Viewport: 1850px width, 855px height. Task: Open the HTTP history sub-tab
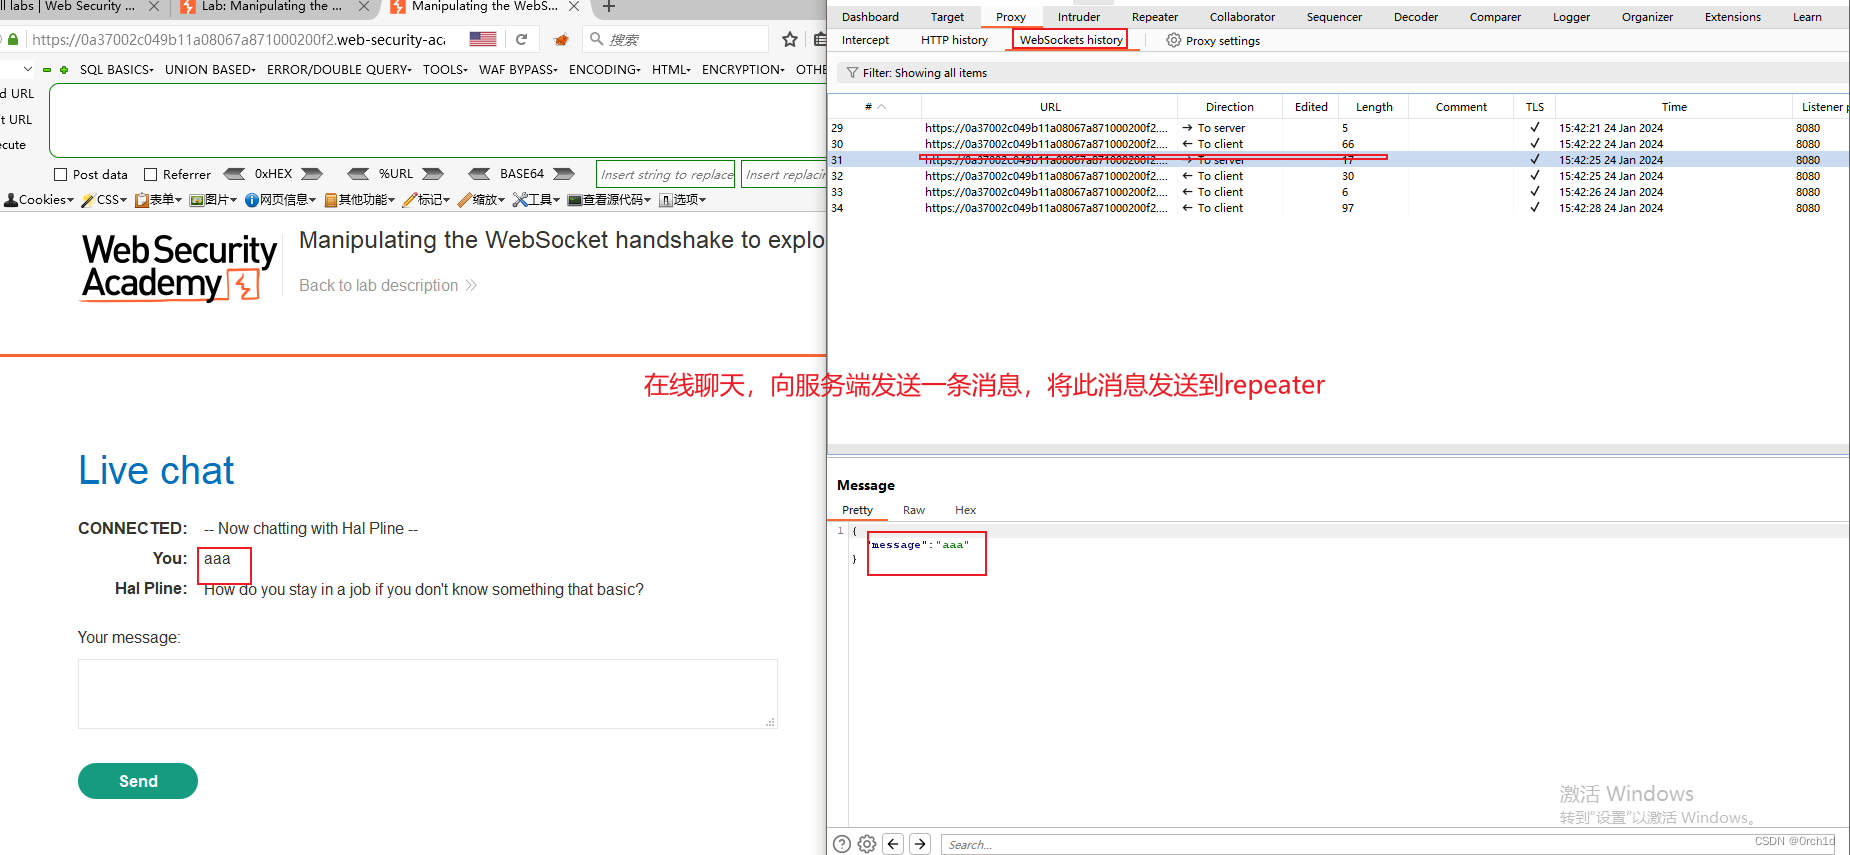click(x=954, y=40)
